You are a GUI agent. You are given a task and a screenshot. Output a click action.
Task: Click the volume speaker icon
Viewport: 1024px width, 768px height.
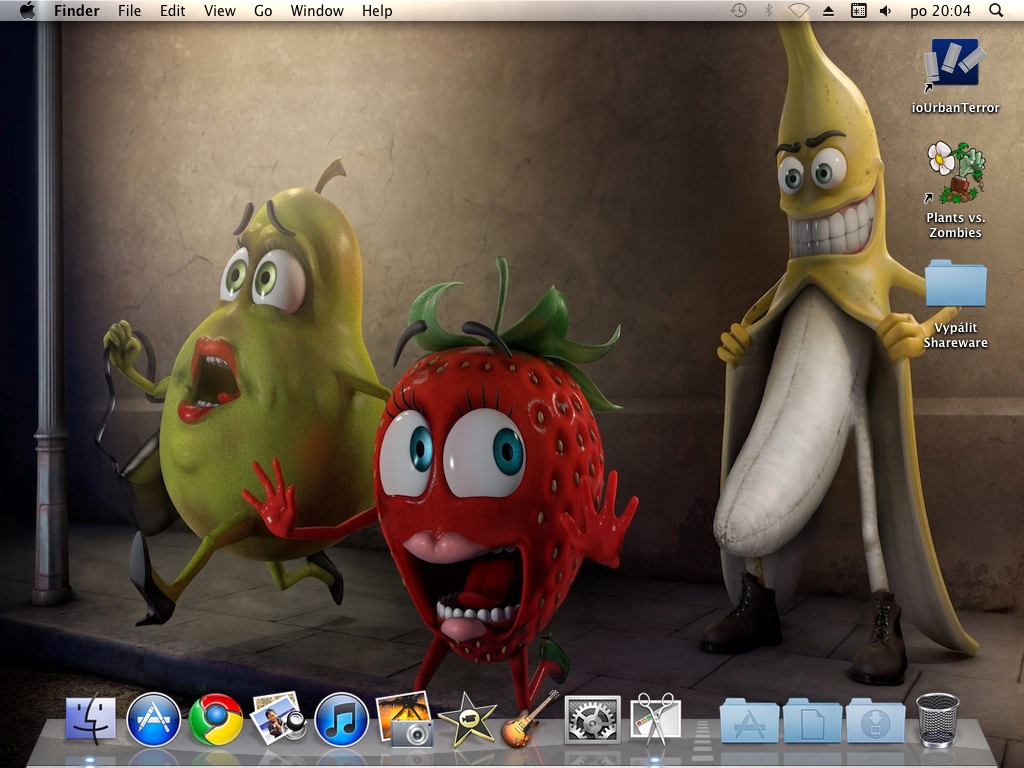(x=886, y=10)
